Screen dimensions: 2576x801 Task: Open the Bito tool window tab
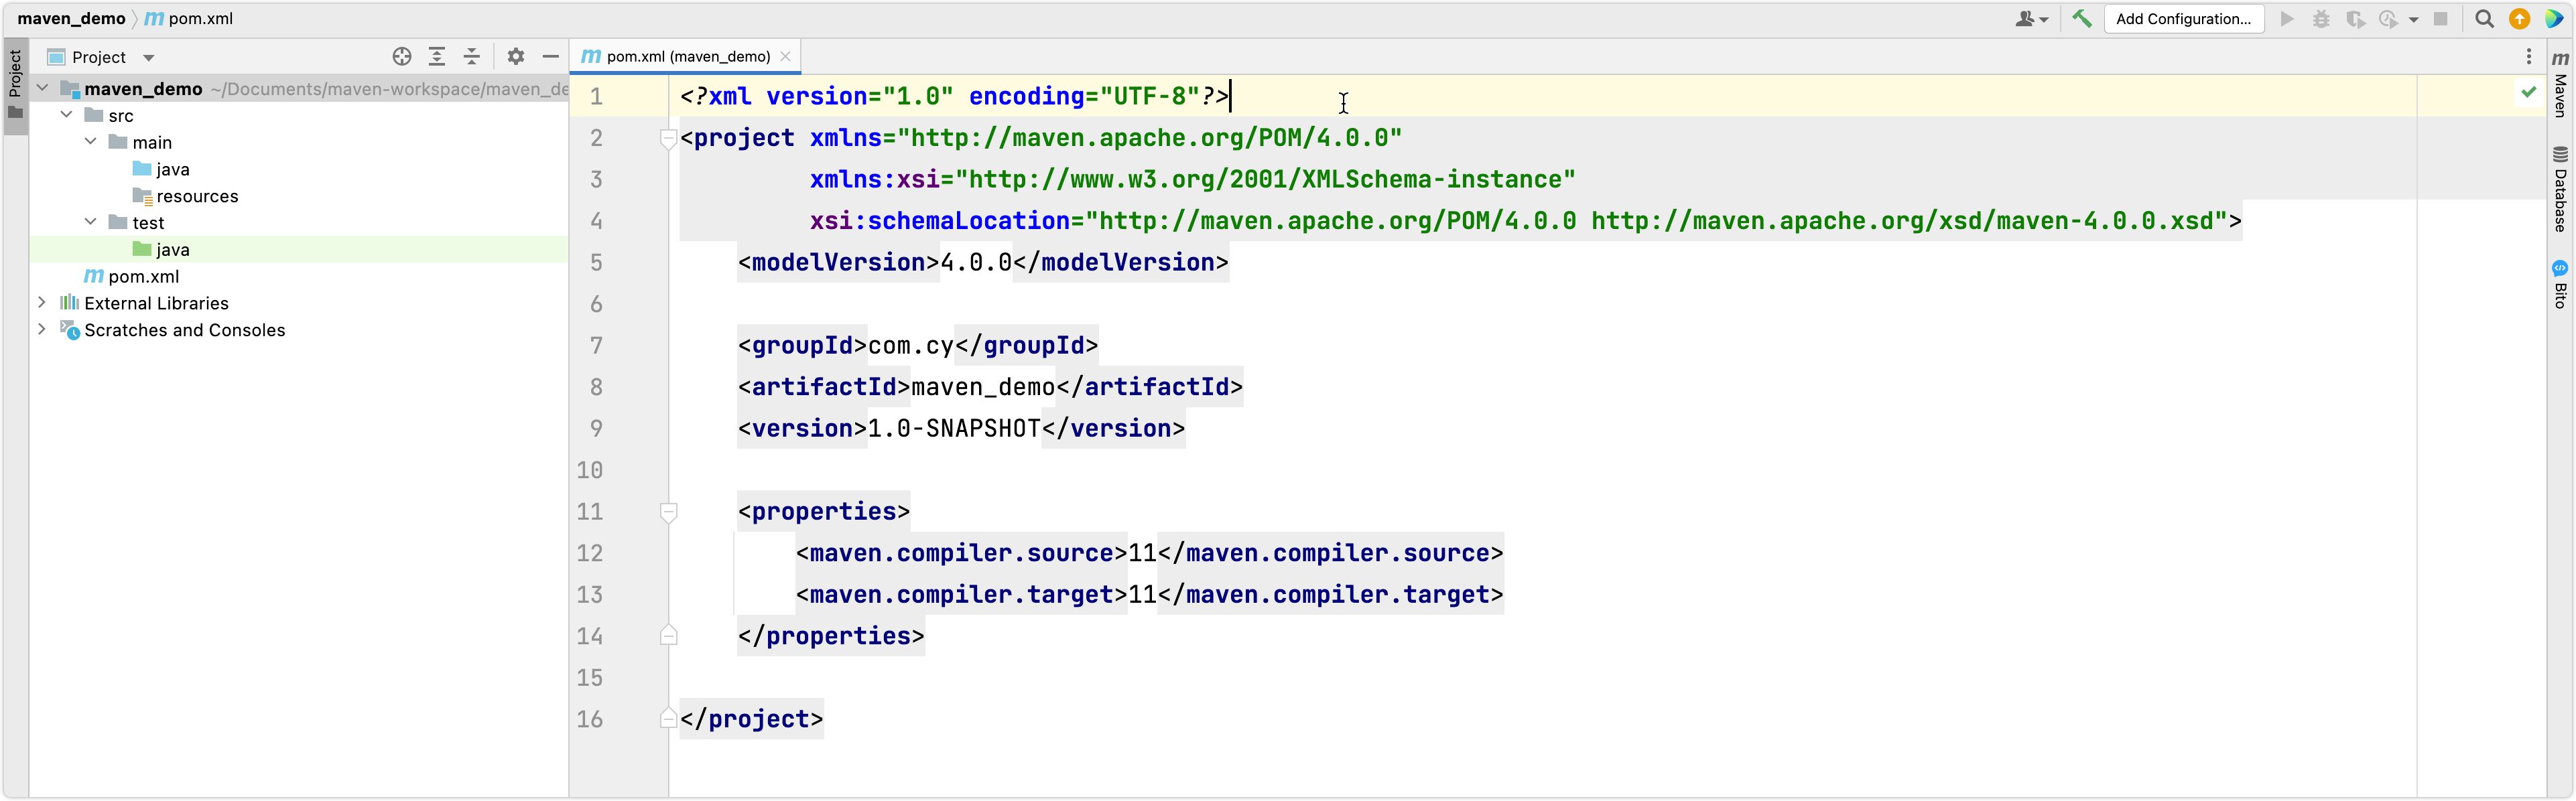[x=2560, y=284]
